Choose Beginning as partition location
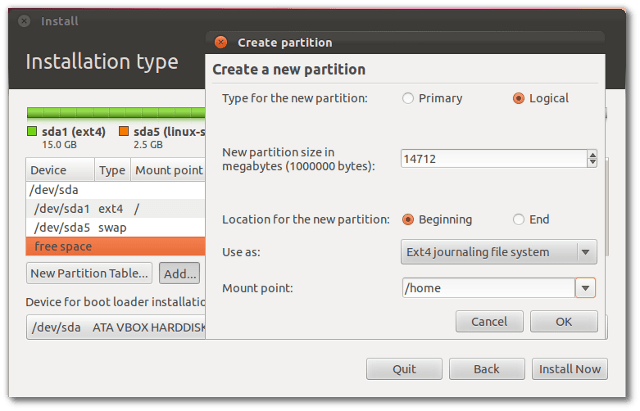Screen dimensions: 640x411 coord(408,220)
